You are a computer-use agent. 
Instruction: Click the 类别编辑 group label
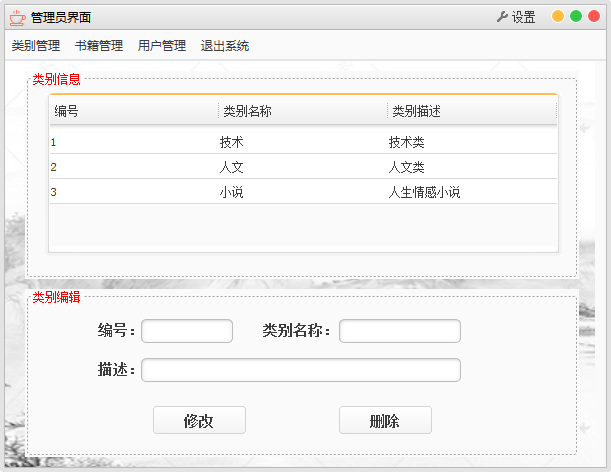coord(57,297)
